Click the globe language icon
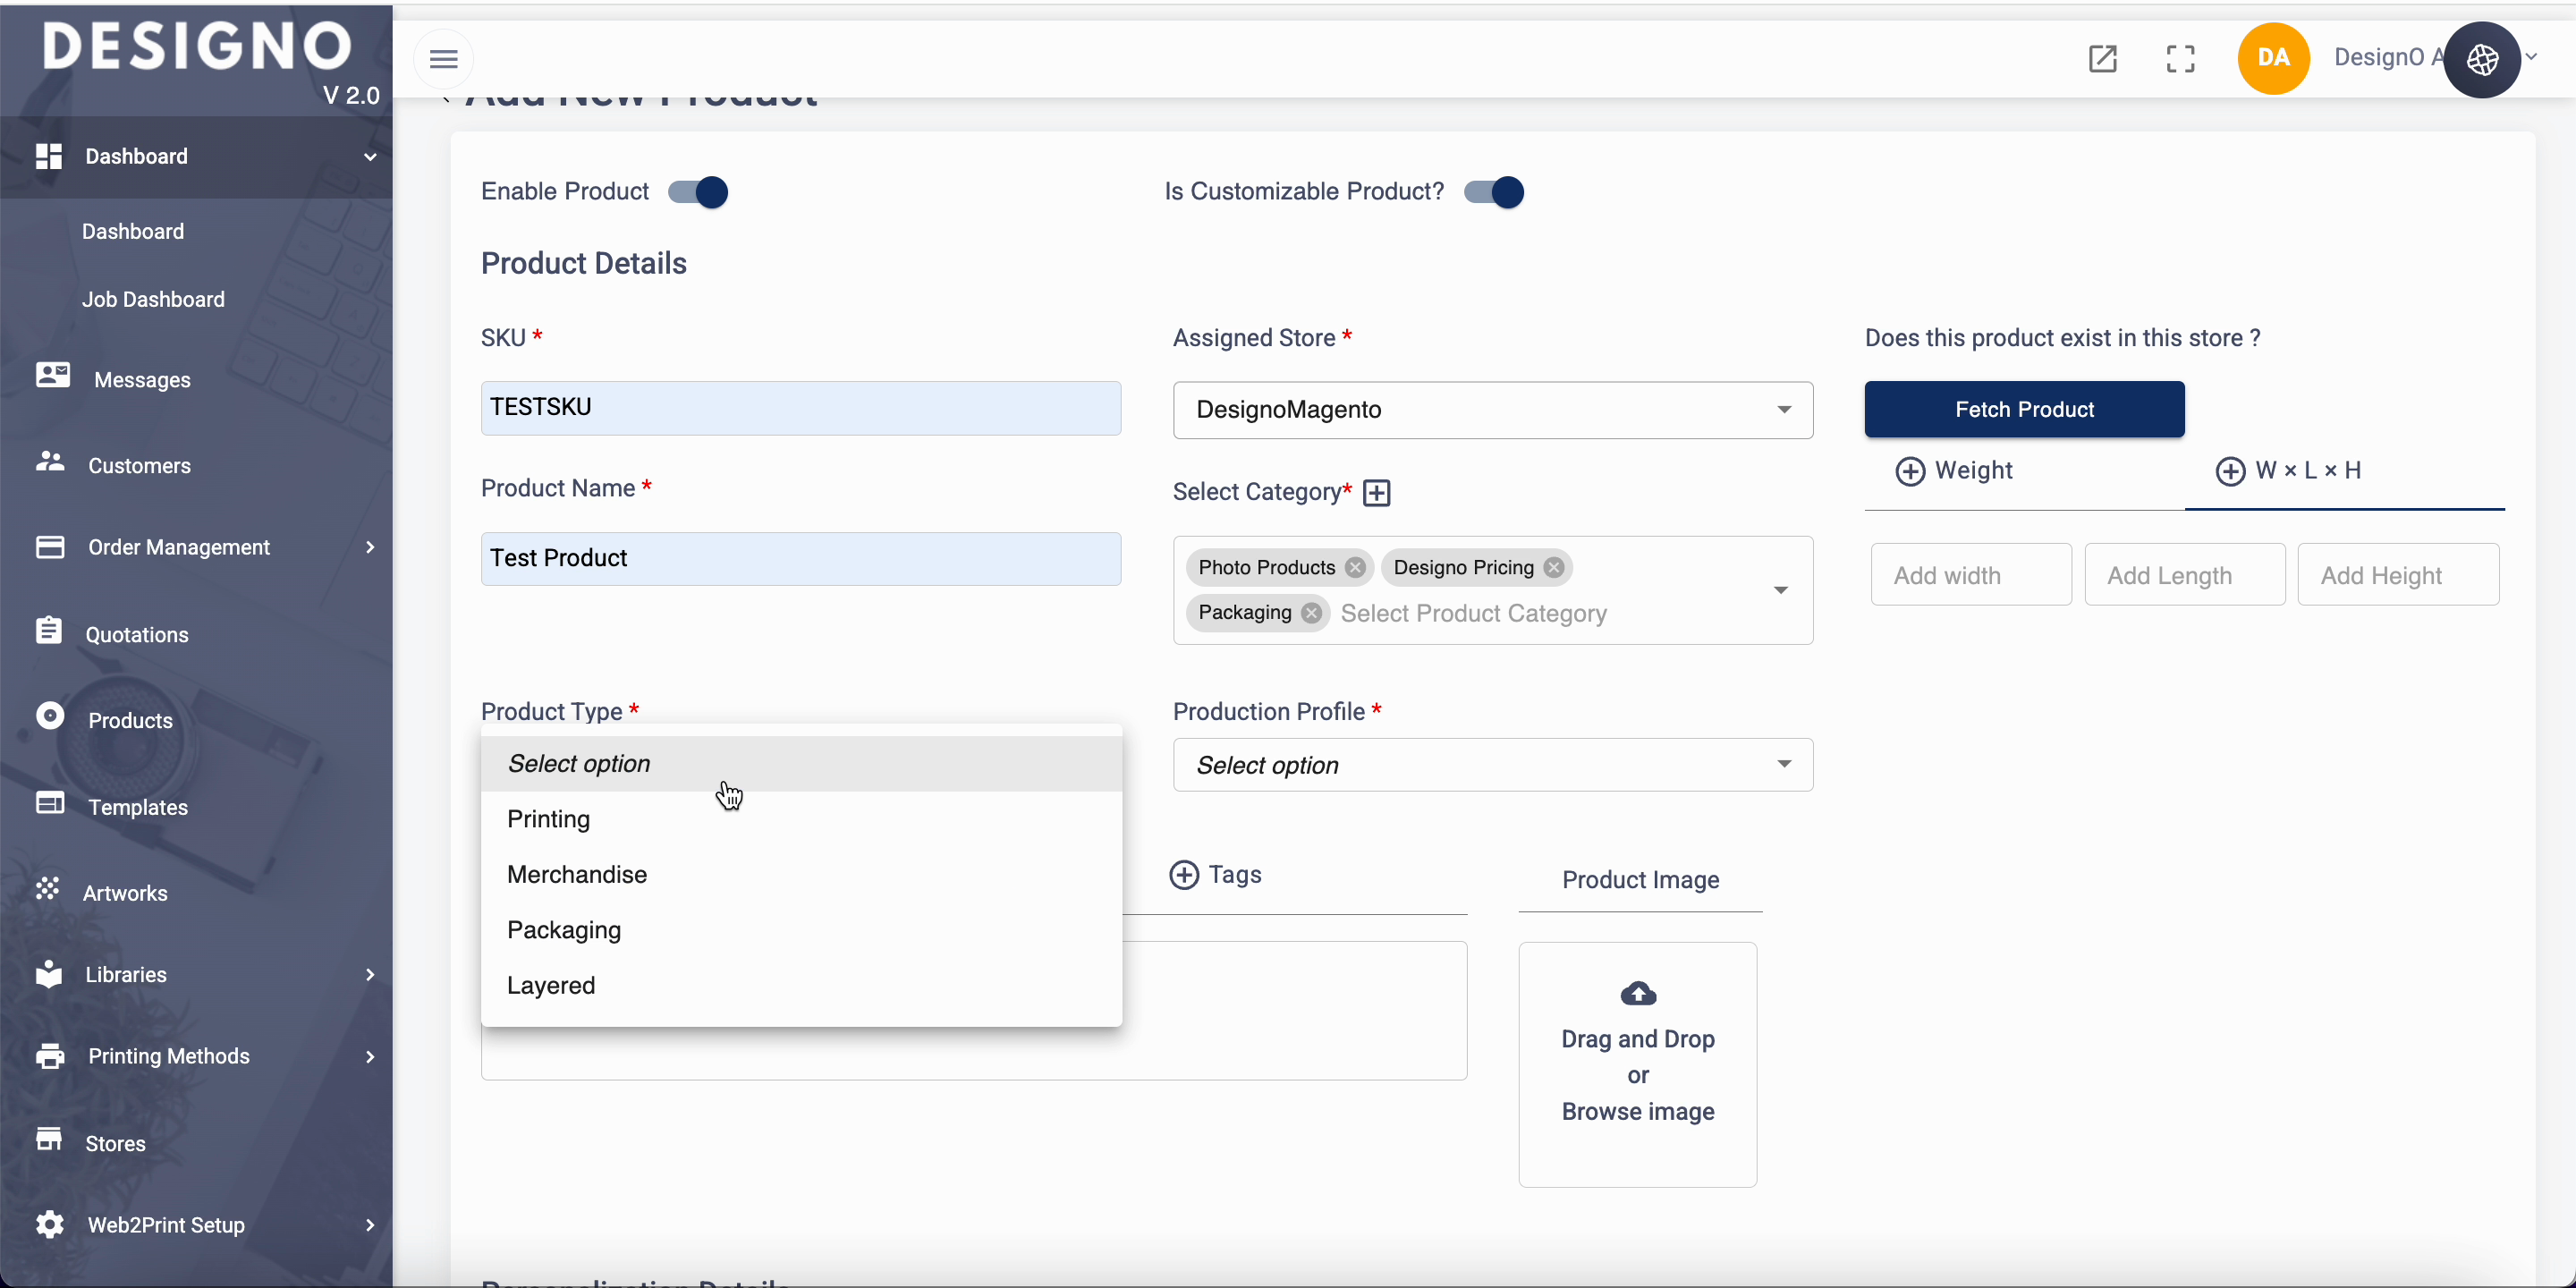 [x=2482, y=60]
